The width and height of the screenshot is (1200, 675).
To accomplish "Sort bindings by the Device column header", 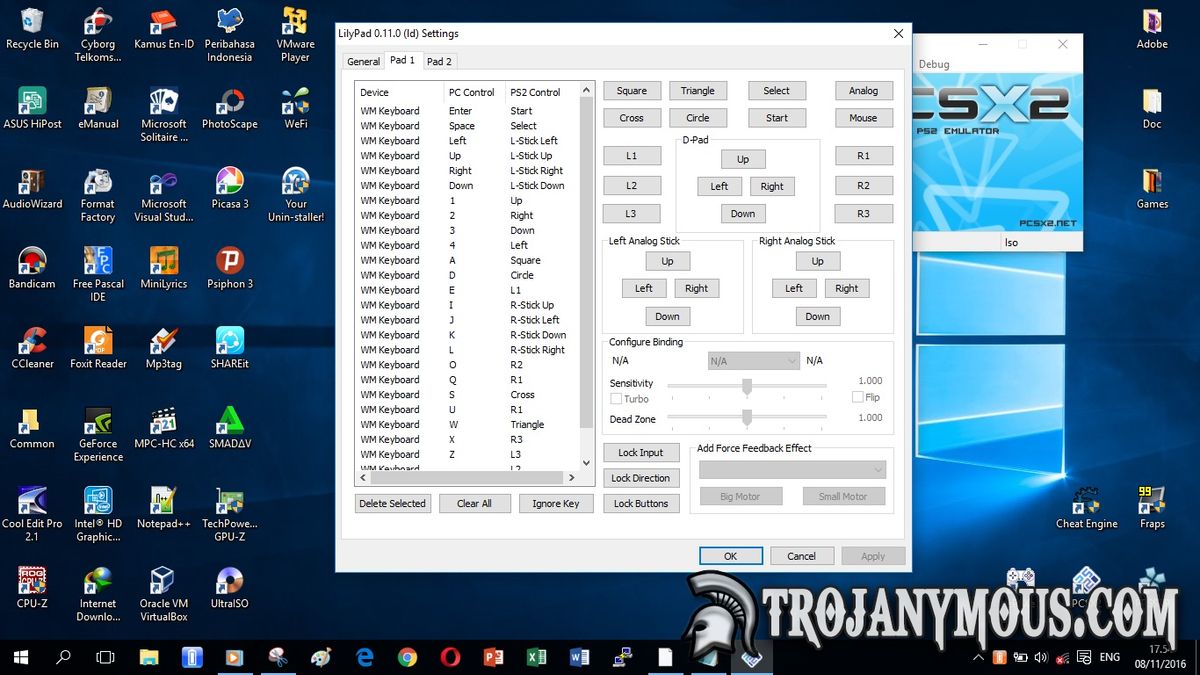I will pos(400,92).
